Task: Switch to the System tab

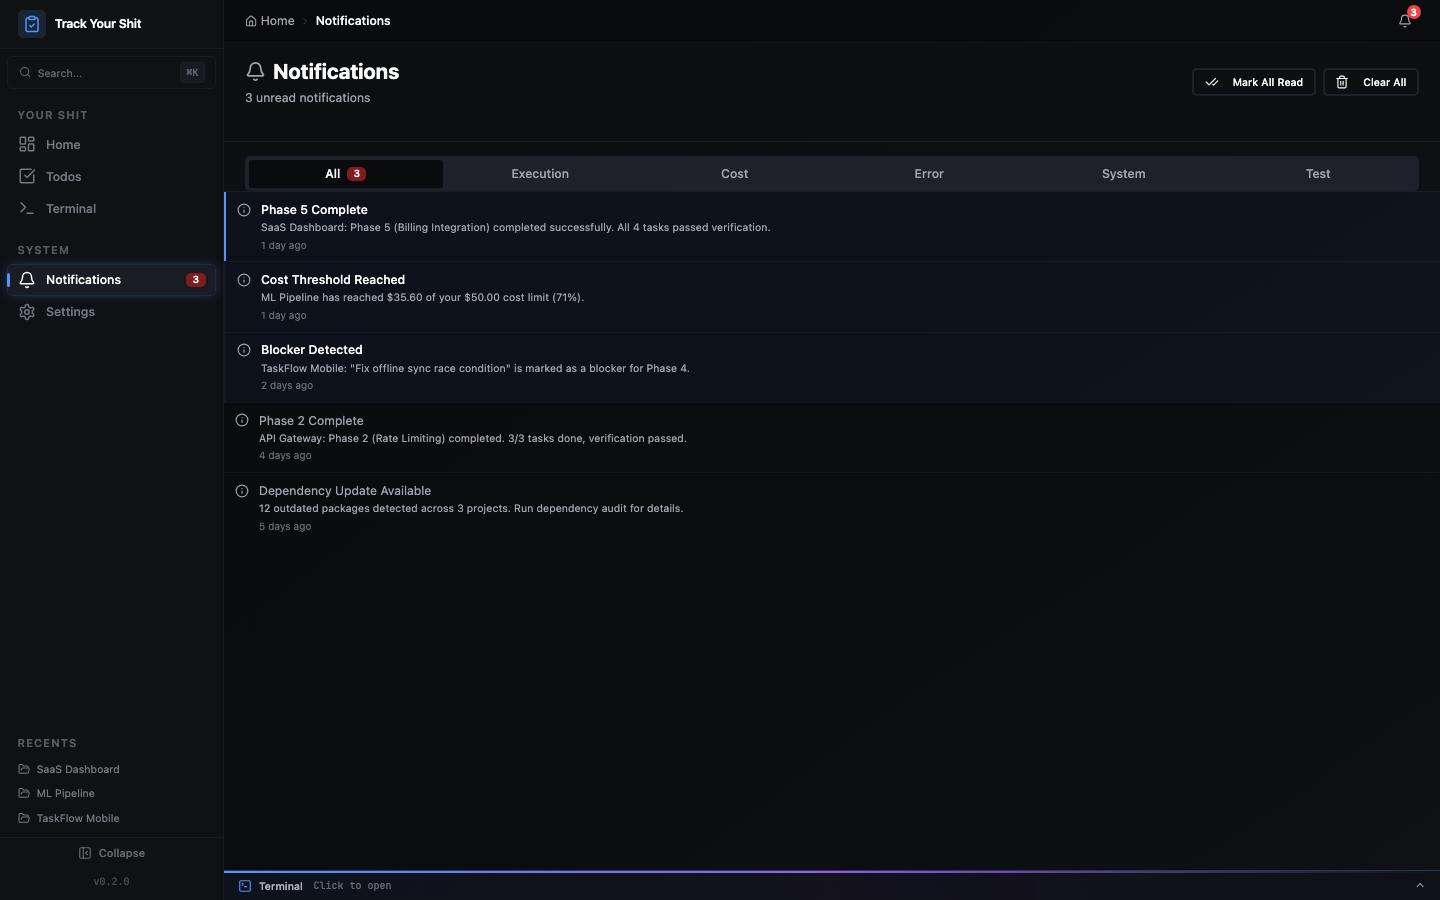Action: (x=1123, y=173)
